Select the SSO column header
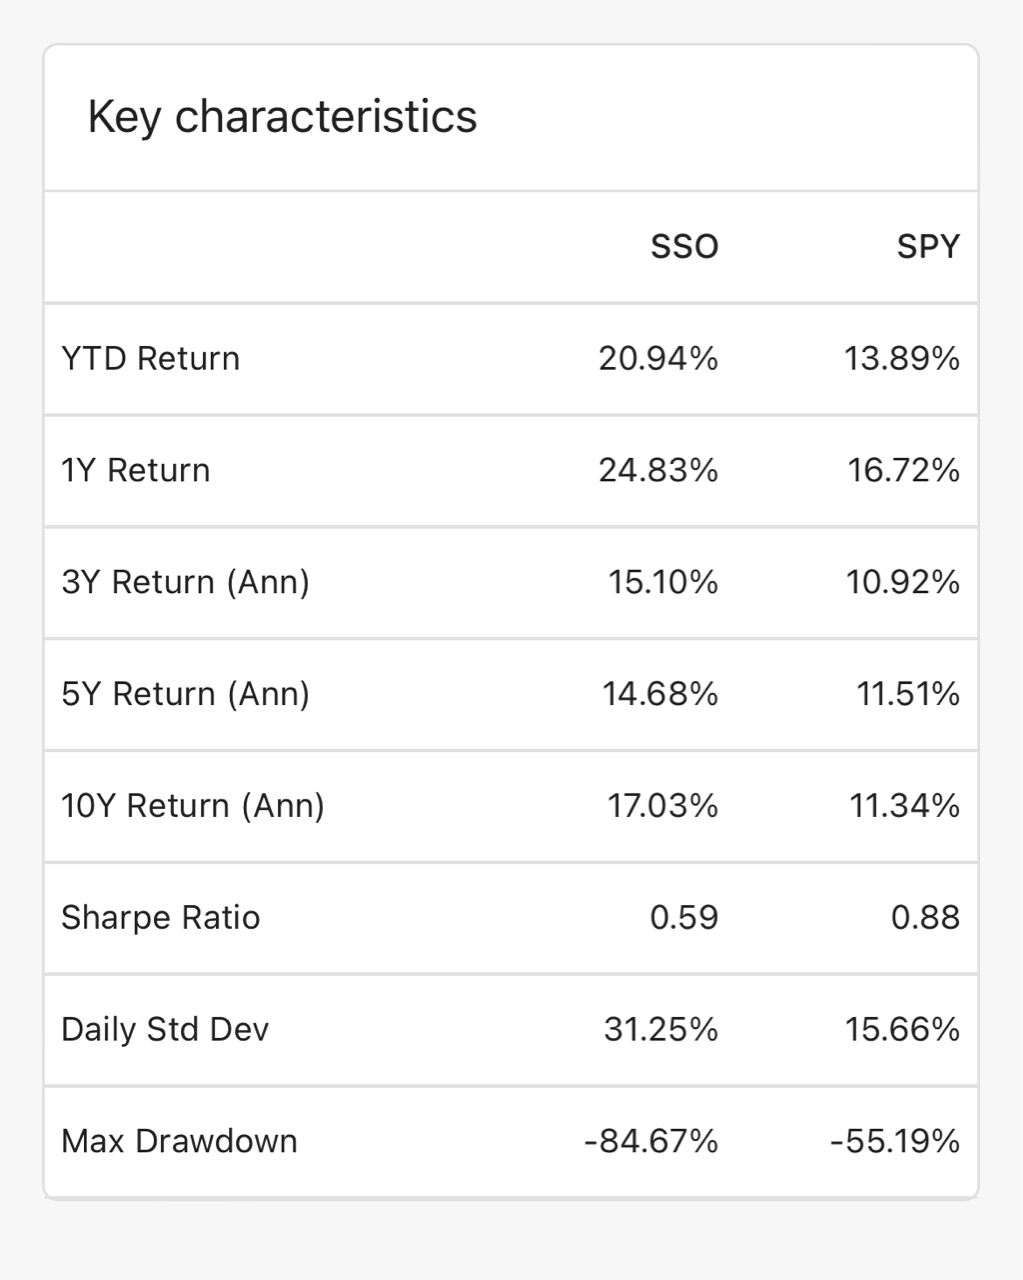 point(684,247)
